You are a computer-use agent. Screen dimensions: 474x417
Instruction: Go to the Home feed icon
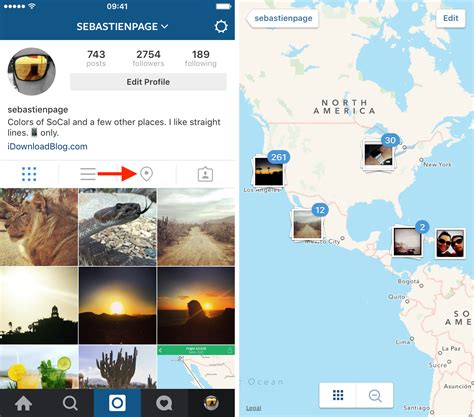point(23,403)
